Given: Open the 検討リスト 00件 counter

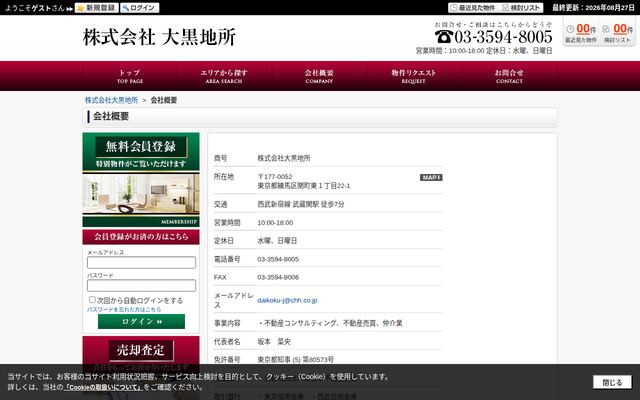Looking at the screenshot, I should [618, 33].
